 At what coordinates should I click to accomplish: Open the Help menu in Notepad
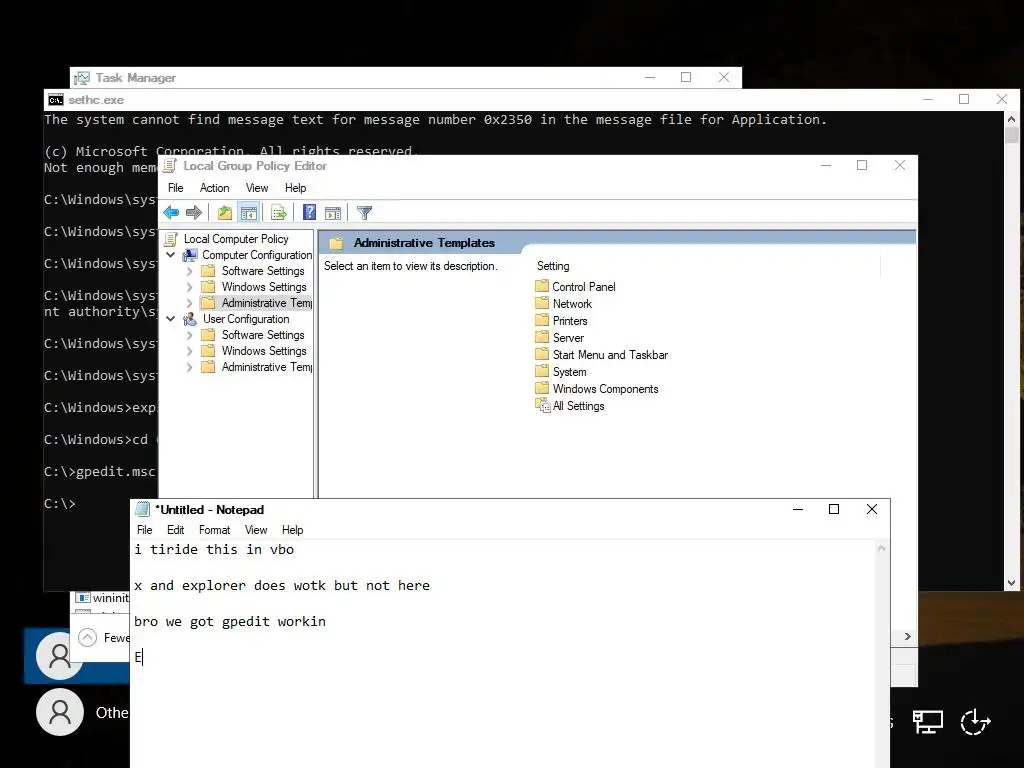coord(293,530)
